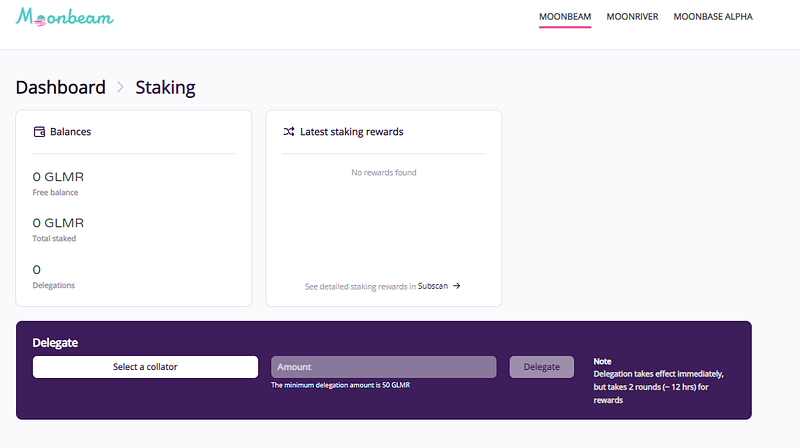
Task: Click the Latest staking rewards heading
Action: [x=352, y=132]
